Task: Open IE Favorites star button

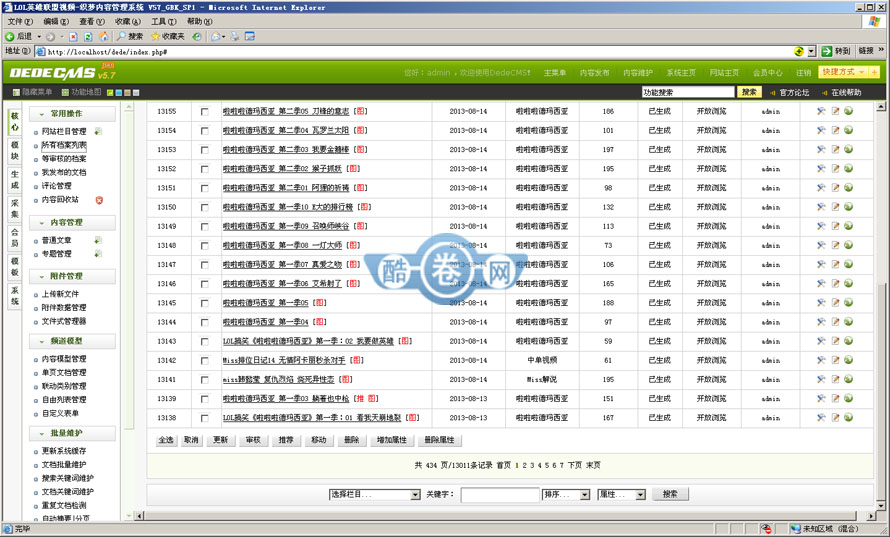Action: pos(167,36)
